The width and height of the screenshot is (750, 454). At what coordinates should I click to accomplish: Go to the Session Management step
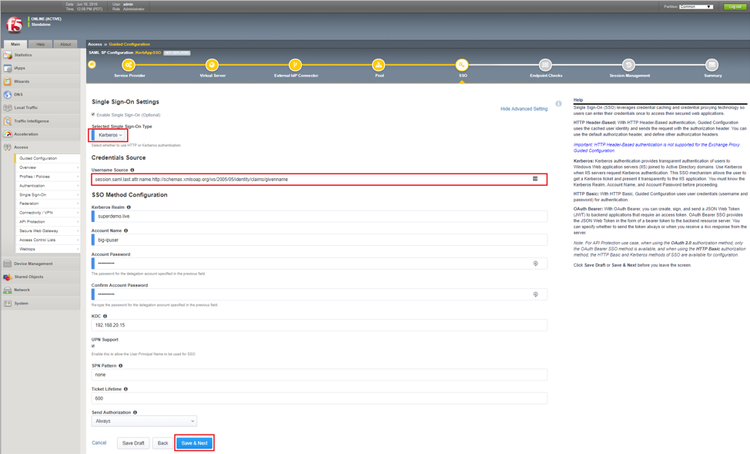pos(629,65)
